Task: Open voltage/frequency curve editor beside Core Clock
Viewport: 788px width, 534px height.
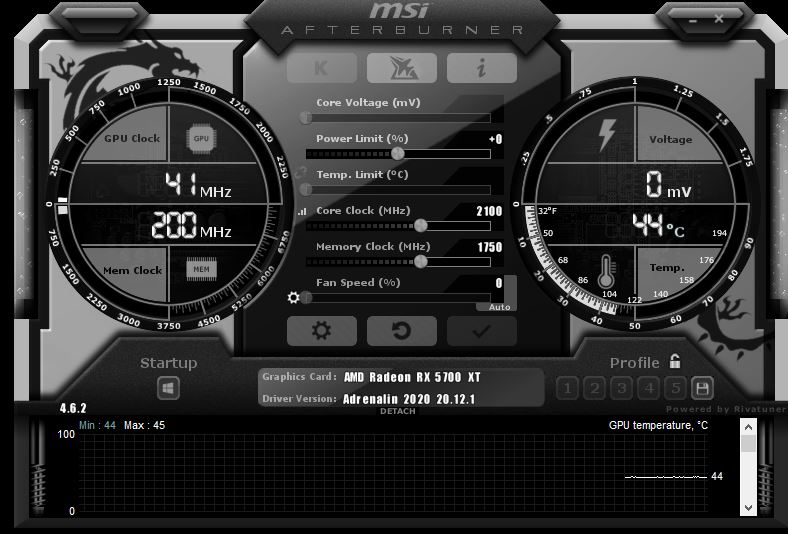Action: tap(303, 212)
